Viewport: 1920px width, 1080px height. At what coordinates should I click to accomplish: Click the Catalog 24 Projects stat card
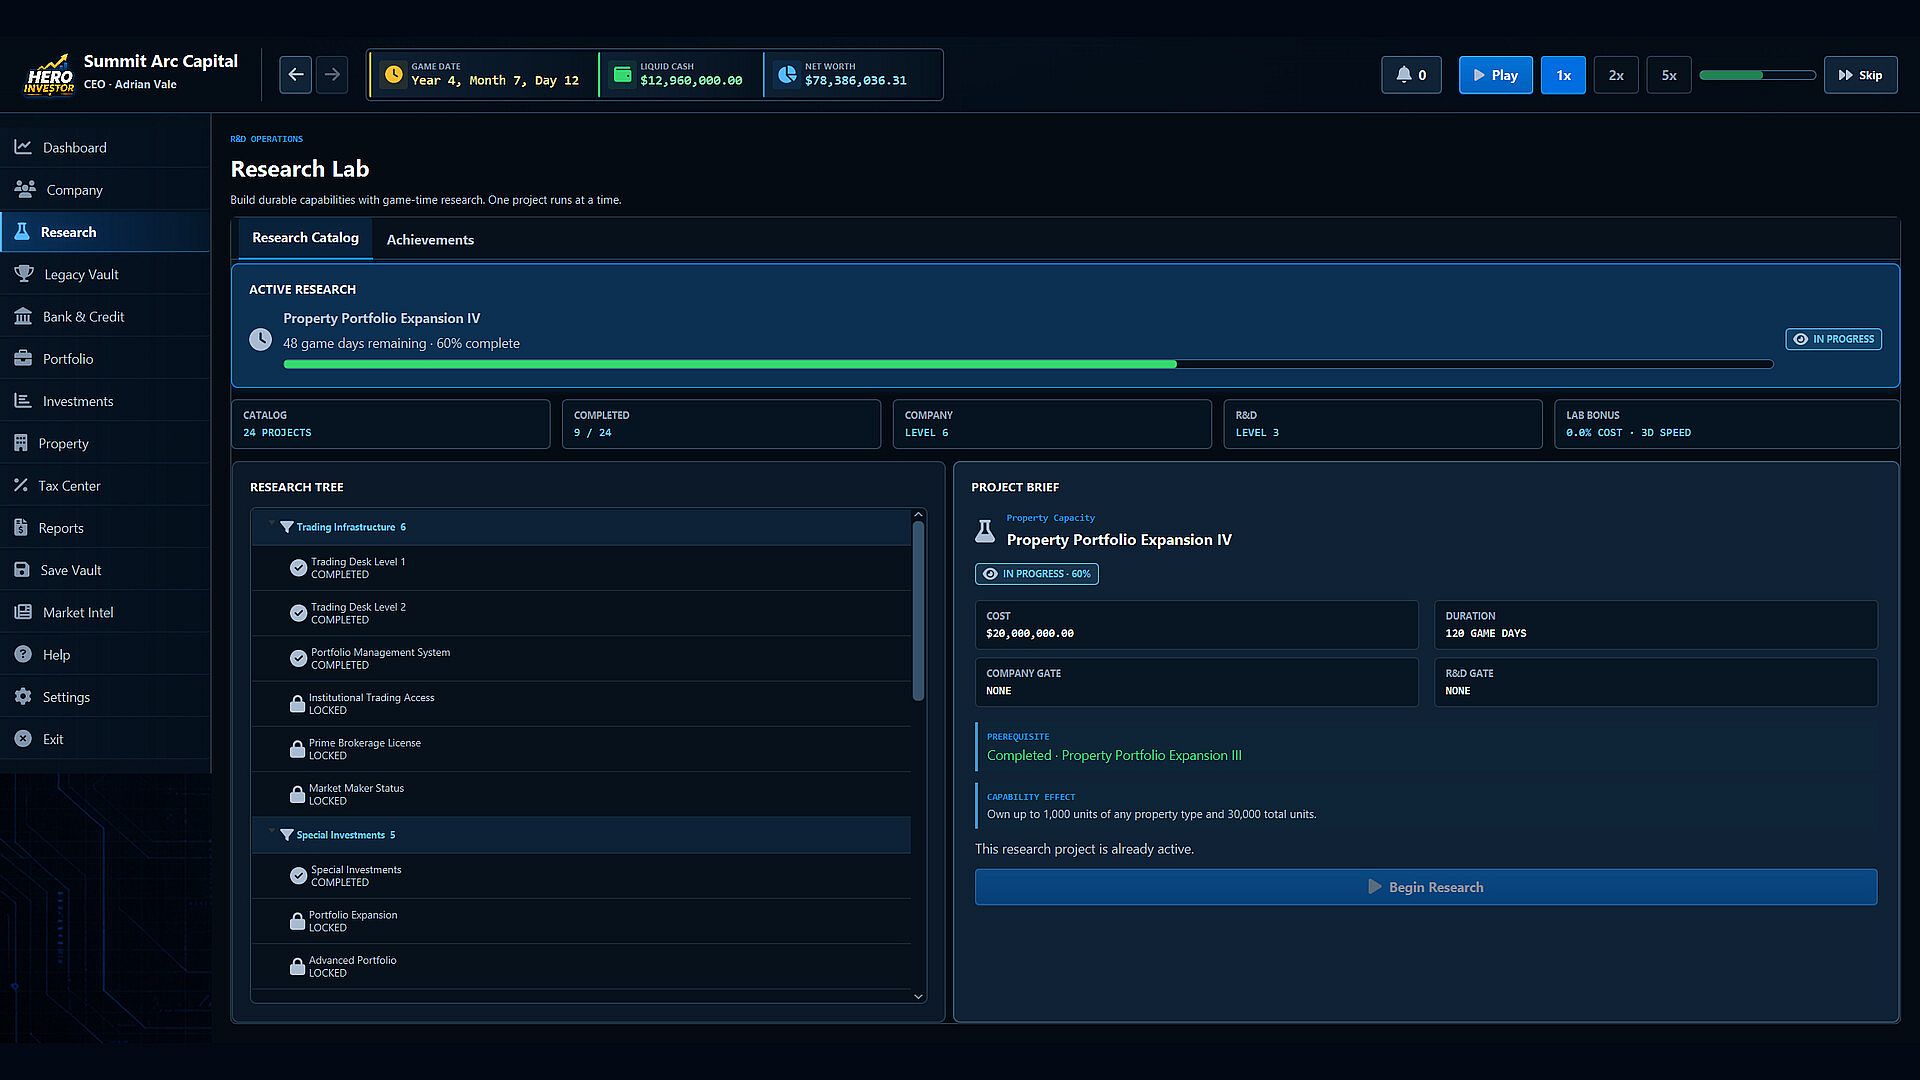pyautogui.click(x=390, y=424)
